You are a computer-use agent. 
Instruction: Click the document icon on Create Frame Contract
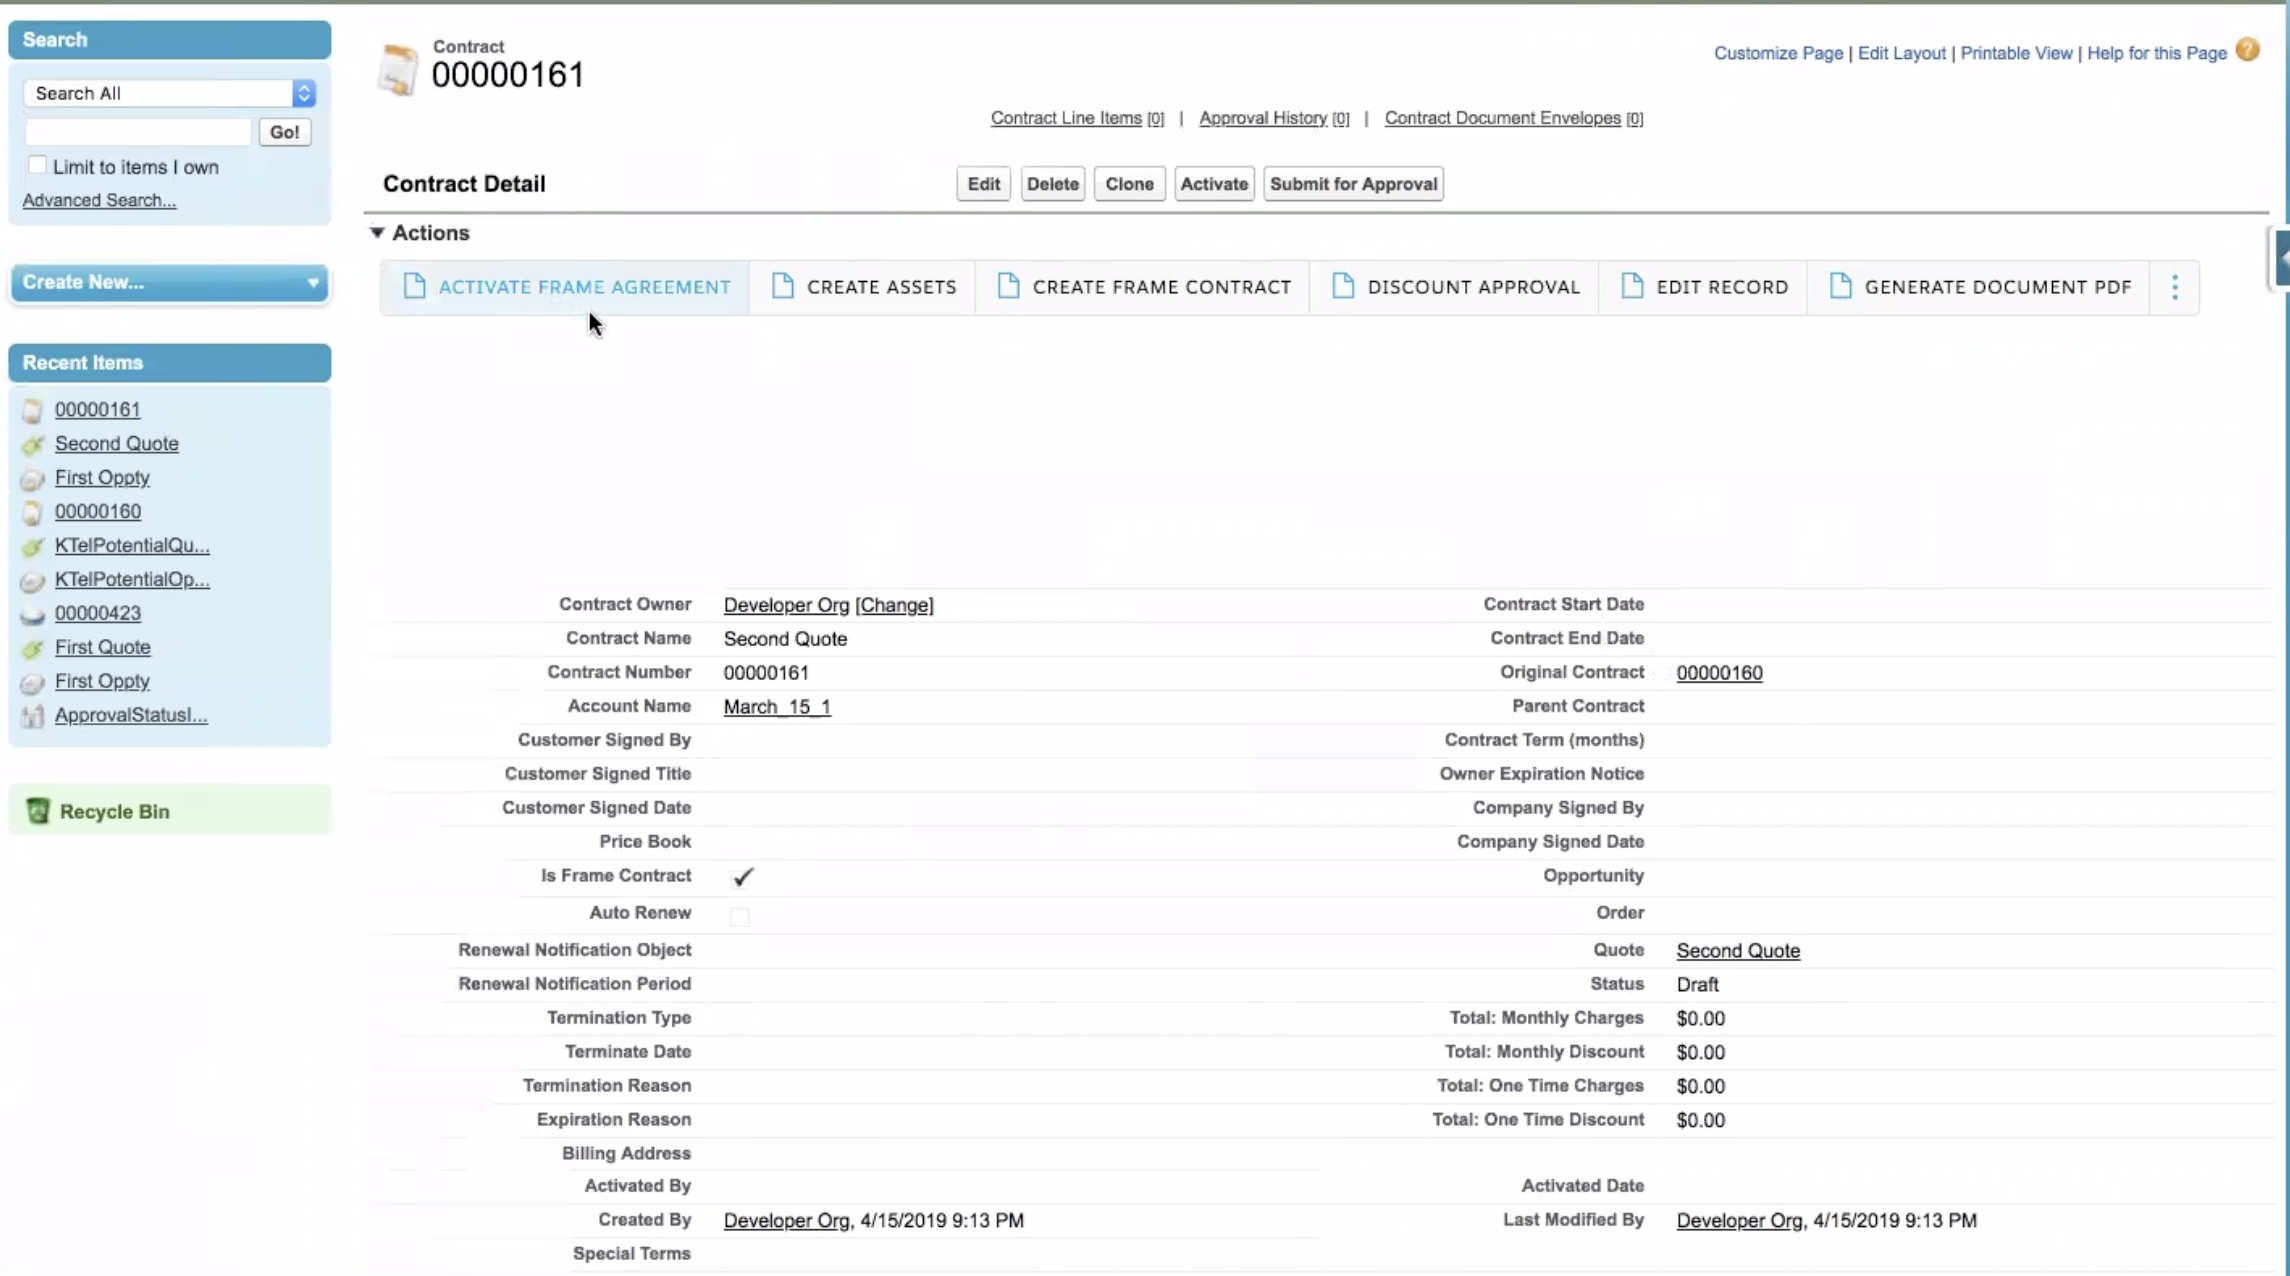pyautogui.click(x=1008, y=286)
